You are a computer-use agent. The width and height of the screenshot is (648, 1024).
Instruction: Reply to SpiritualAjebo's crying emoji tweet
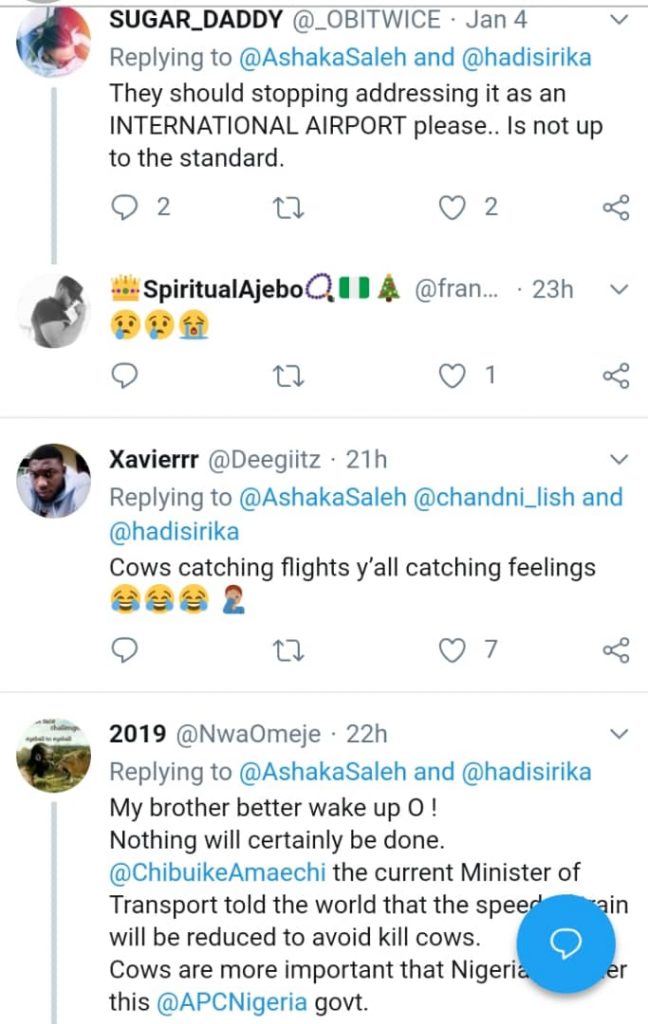tap(125, 375)
